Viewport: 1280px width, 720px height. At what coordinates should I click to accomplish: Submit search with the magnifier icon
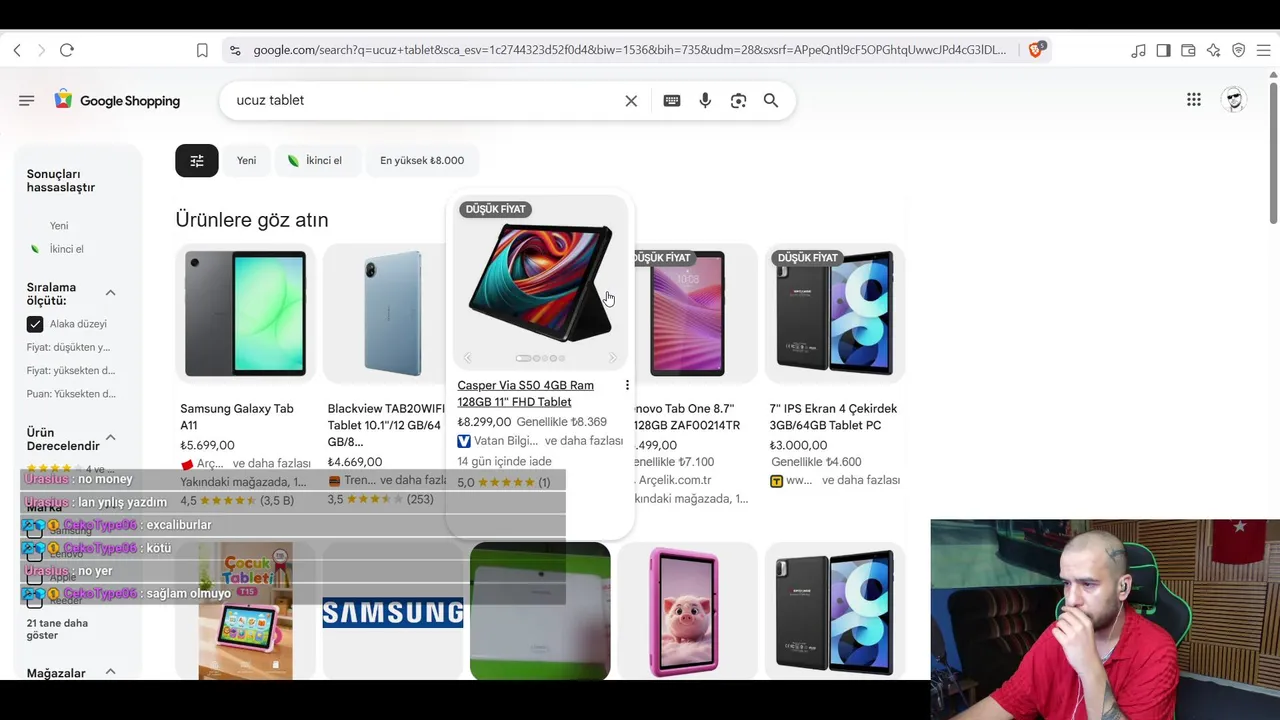point(771,100)
